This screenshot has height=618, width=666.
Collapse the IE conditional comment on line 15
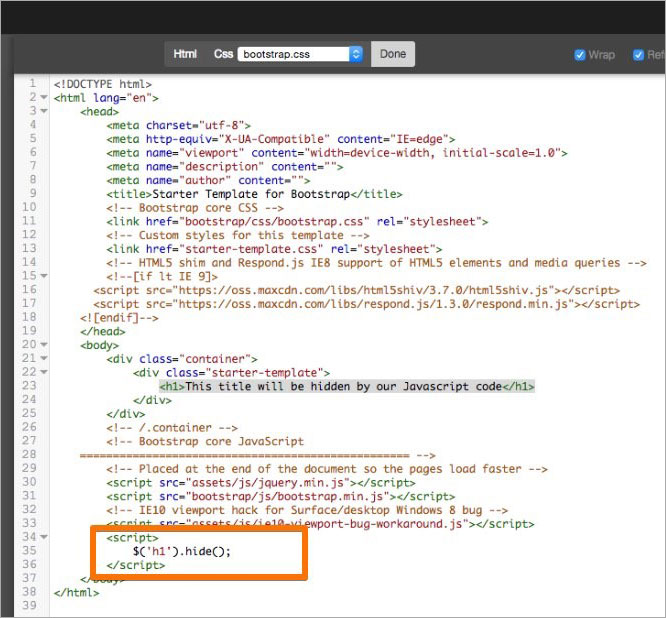pyautogui.click(x=44, y=276)
